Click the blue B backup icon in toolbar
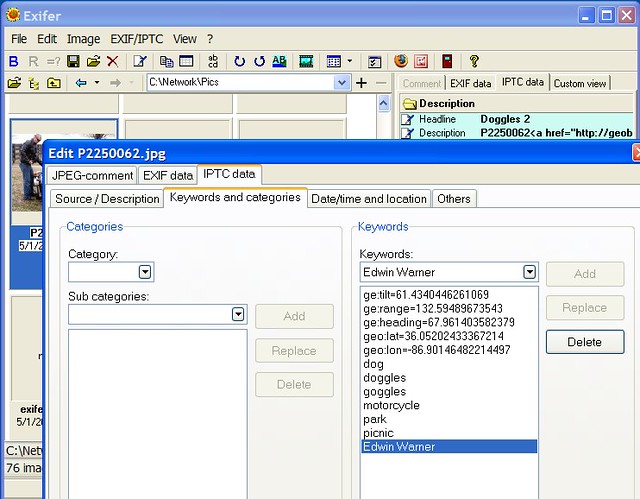The image size is (640, 499). (x=14, y=61)
